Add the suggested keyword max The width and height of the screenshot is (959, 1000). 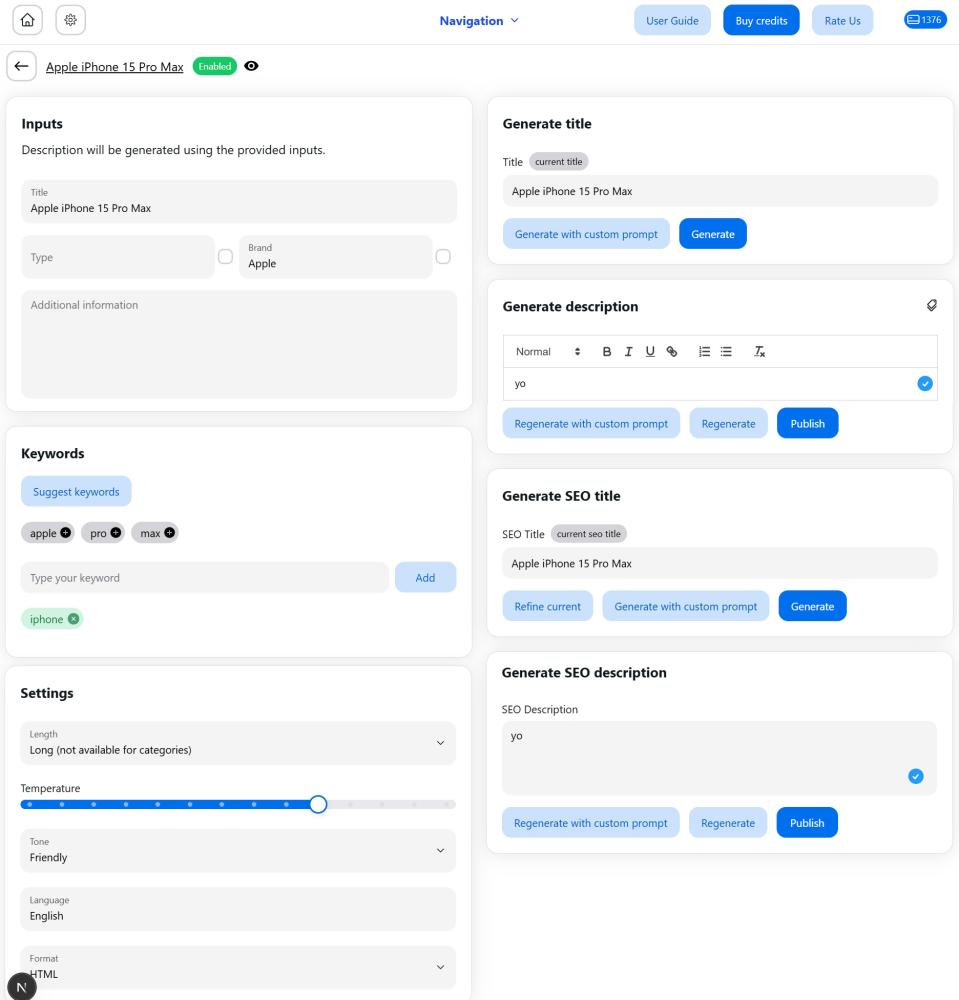click(x=169, y=533)
